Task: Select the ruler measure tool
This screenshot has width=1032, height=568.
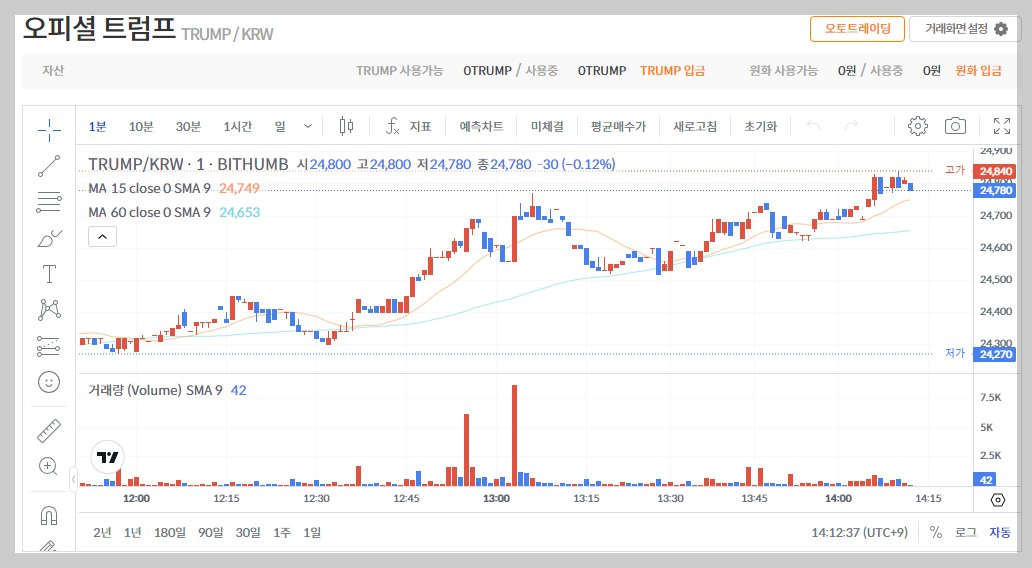Action: tap(49, 430)
